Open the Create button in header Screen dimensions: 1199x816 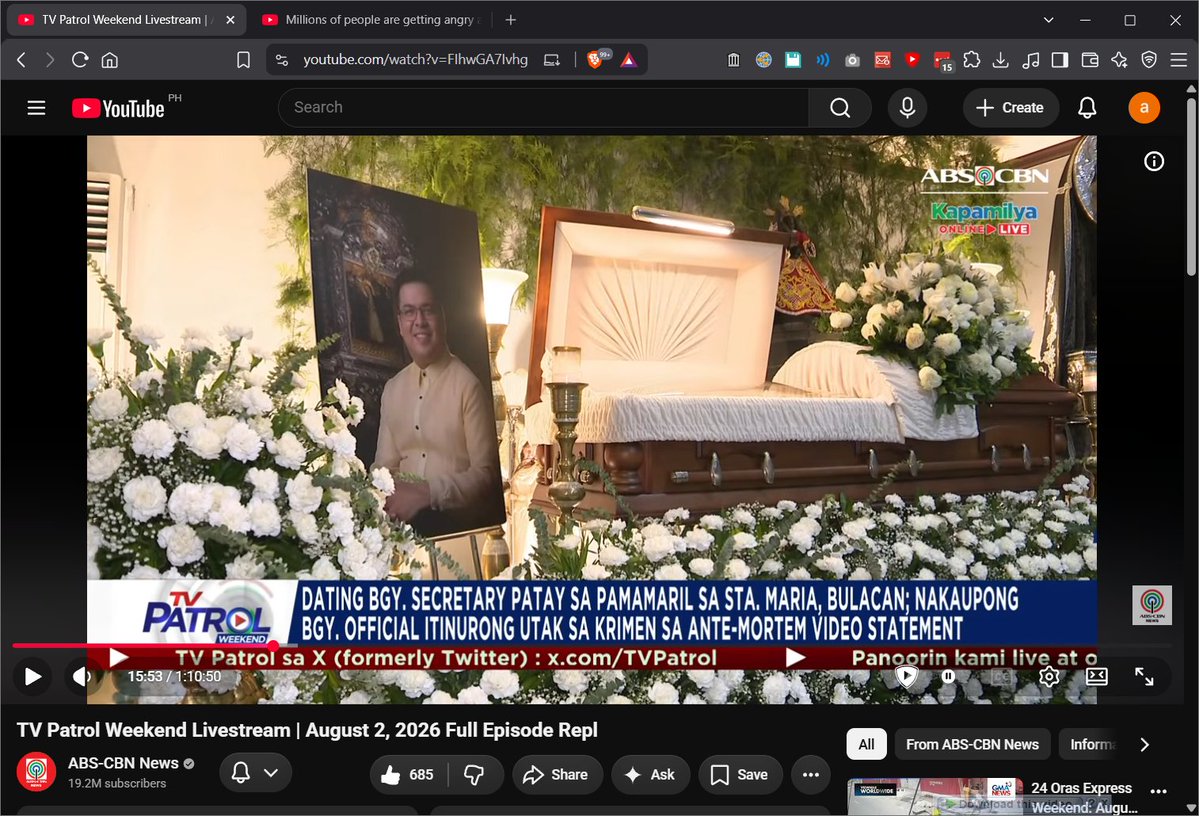pyautogui.click(x=1010, y=108)
